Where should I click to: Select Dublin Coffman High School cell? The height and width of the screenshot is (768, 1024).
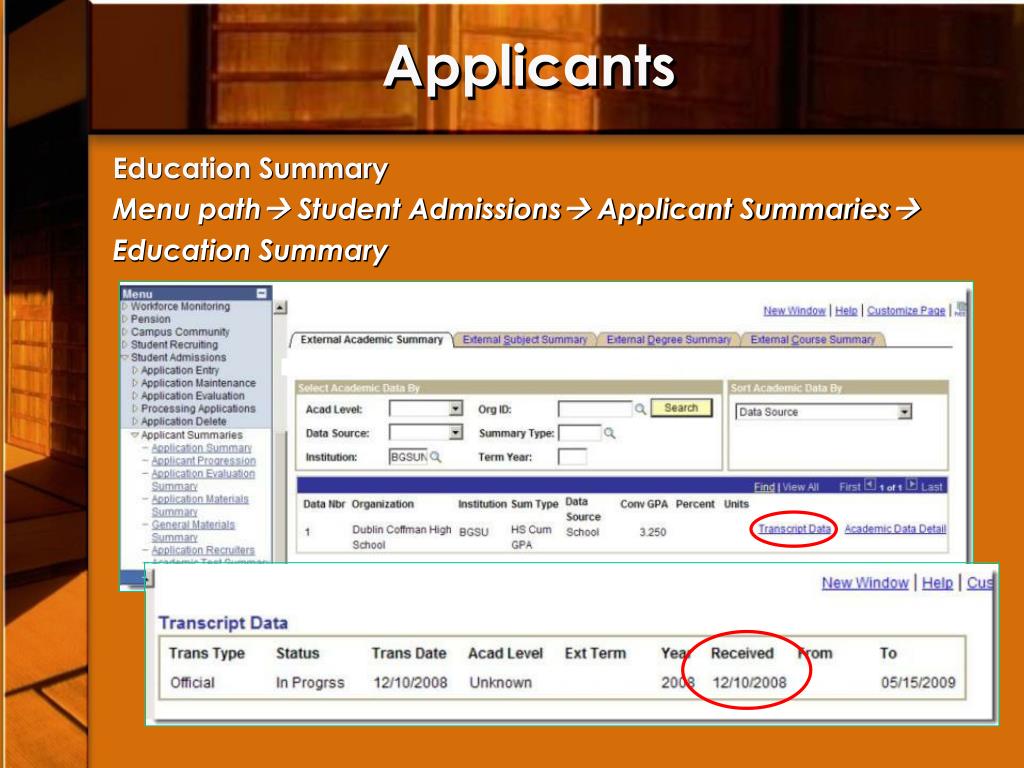click(x=402, y=537)
